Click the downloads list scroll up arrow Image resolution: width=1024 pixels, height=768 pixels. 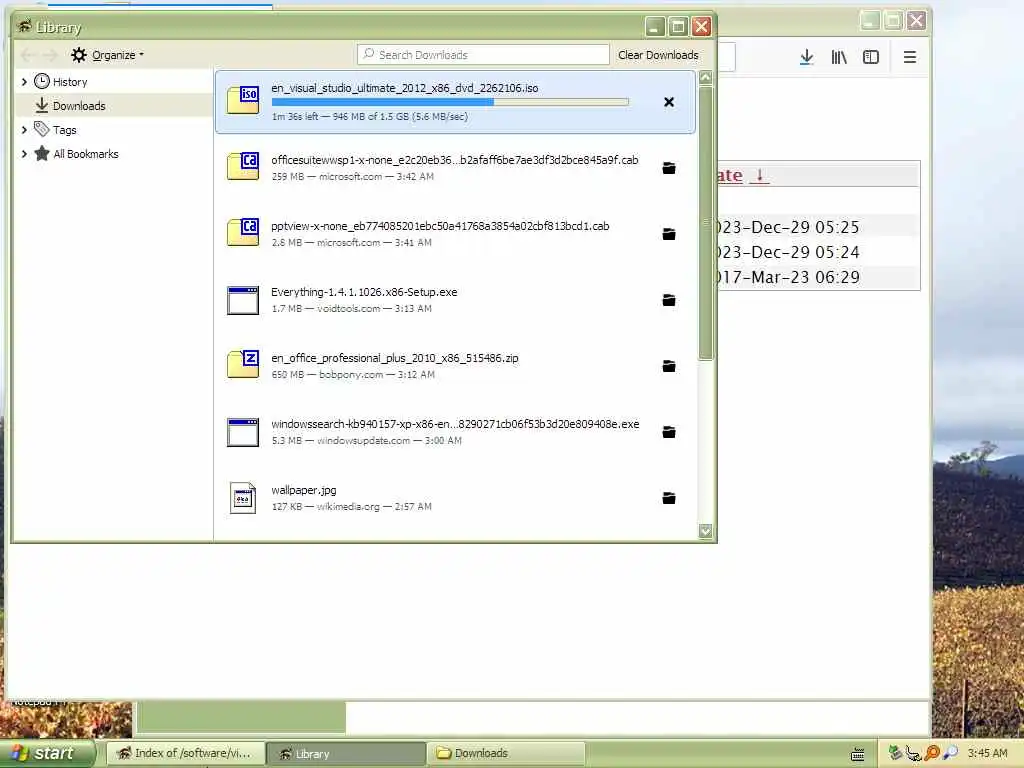point(705,78)
